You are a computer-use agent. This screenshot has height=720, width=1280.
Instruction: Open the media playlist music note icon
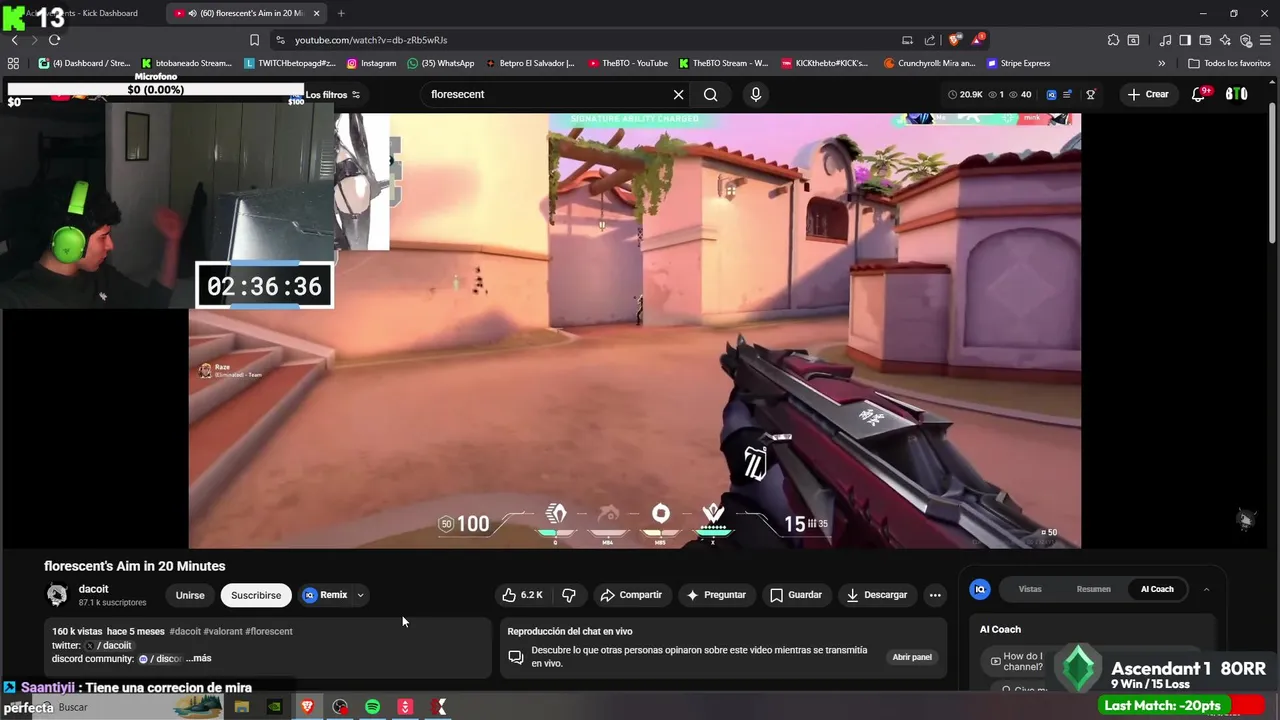[1165, 40]
